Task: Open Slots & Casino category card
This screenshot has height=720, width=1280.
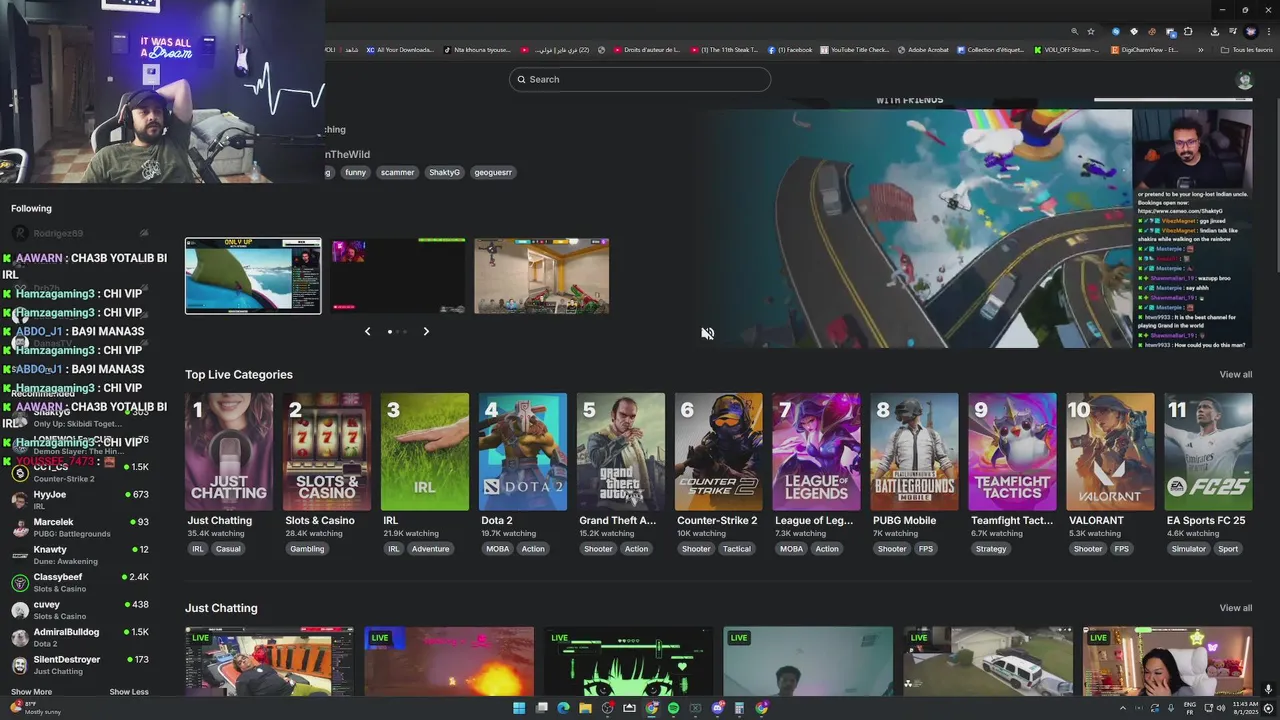Action: click(327, 452)
